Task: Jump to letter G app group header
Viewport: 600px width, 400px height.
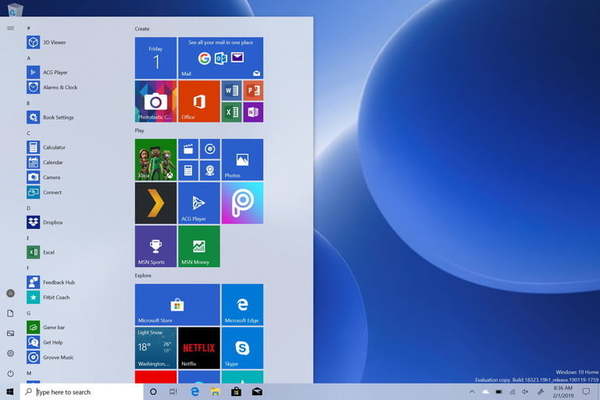Action: click(28, 313)
